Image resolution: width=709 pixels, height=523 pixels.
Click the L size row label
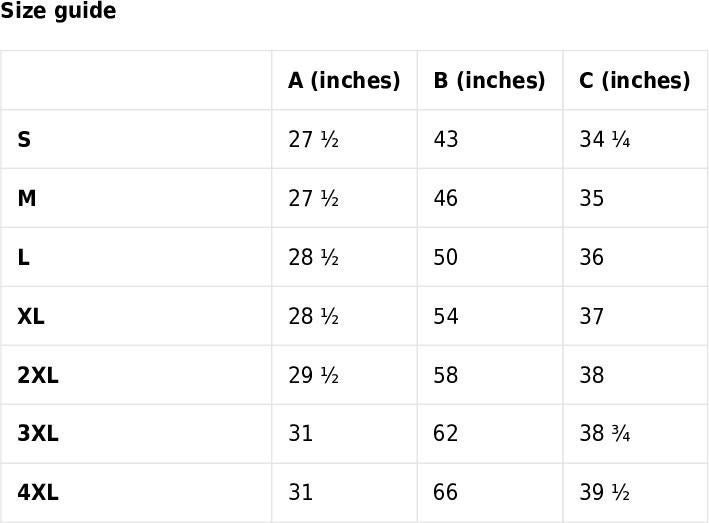[x=24, y=257]
